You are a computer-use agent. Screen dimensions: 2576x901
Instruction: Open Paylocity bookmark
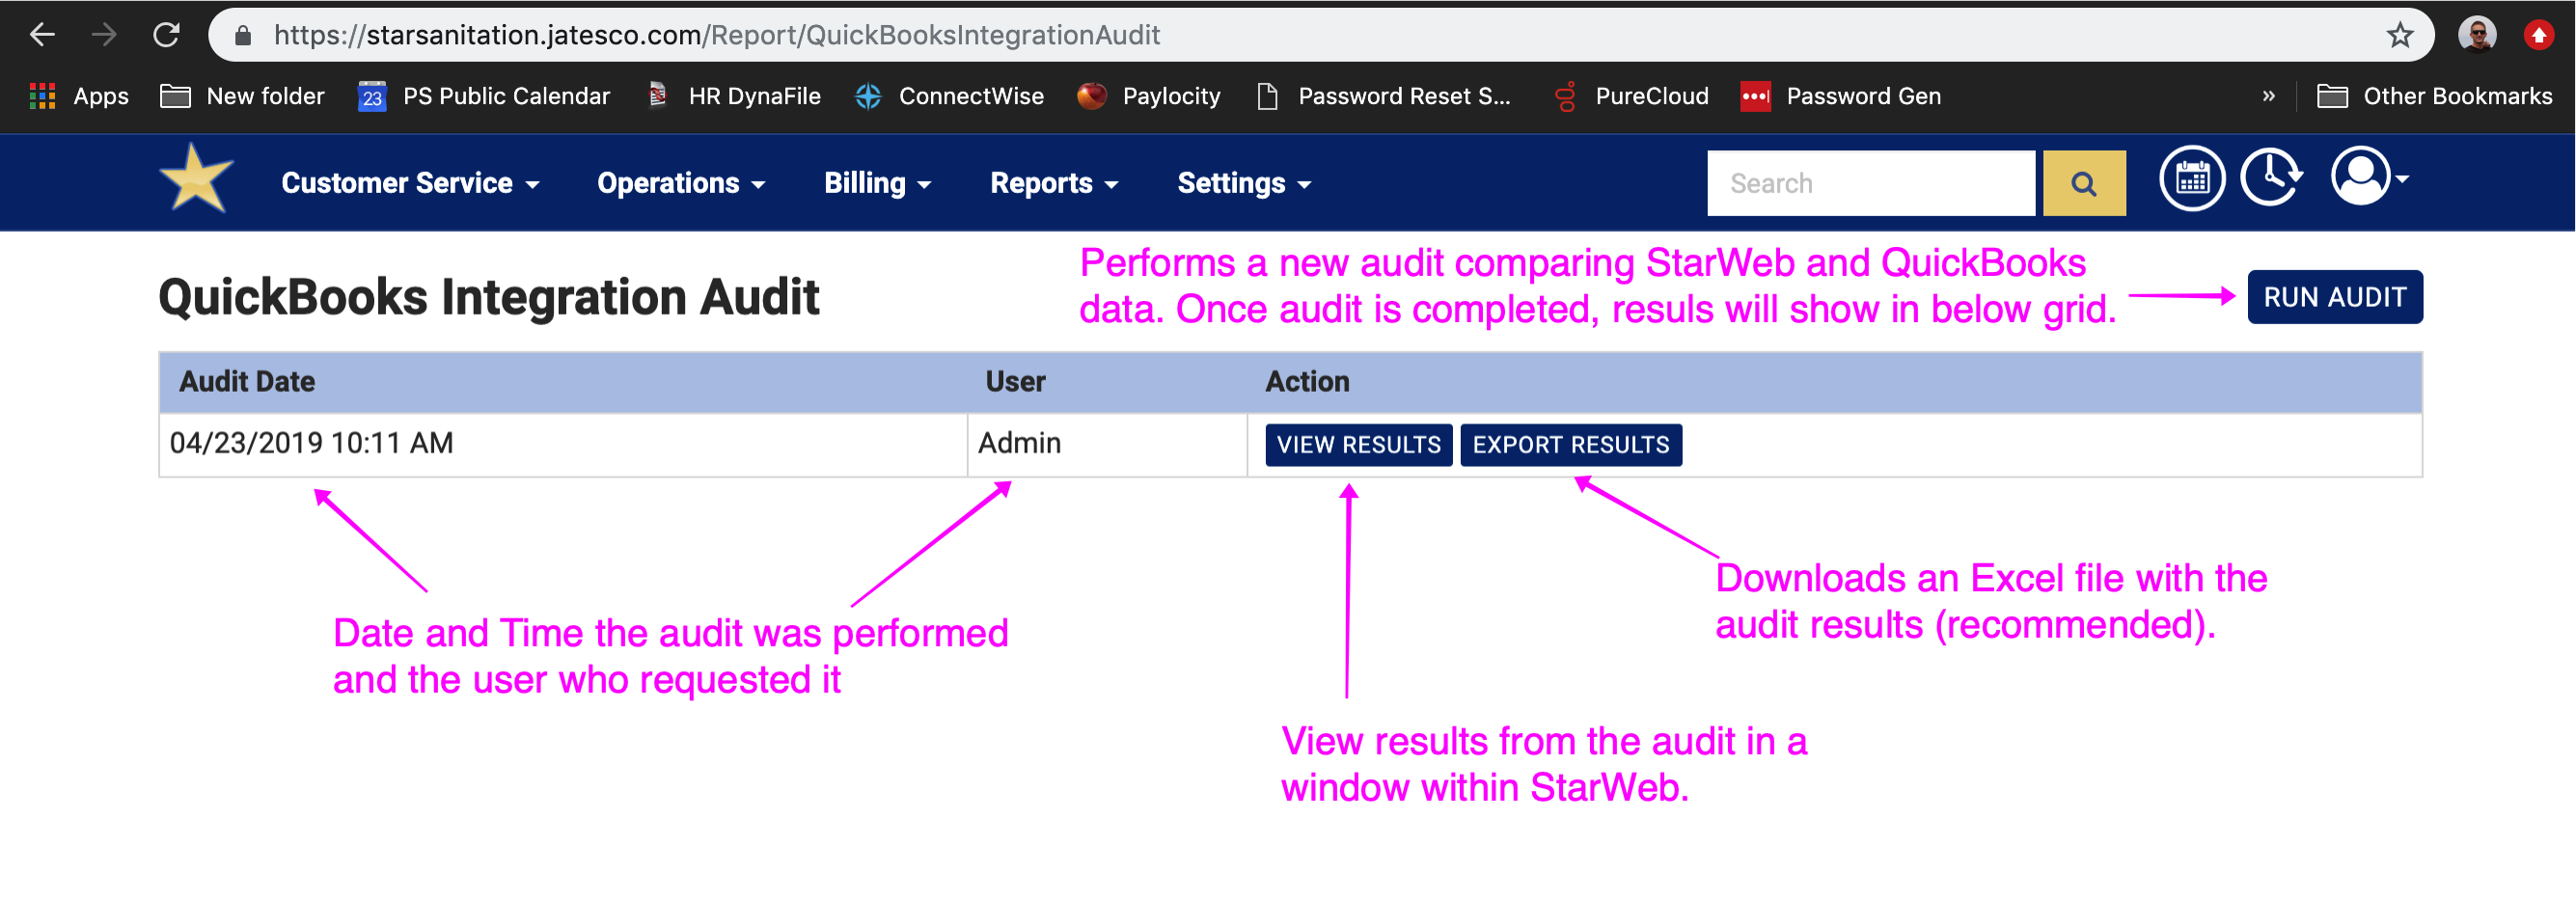click(x=1148, y=96)
